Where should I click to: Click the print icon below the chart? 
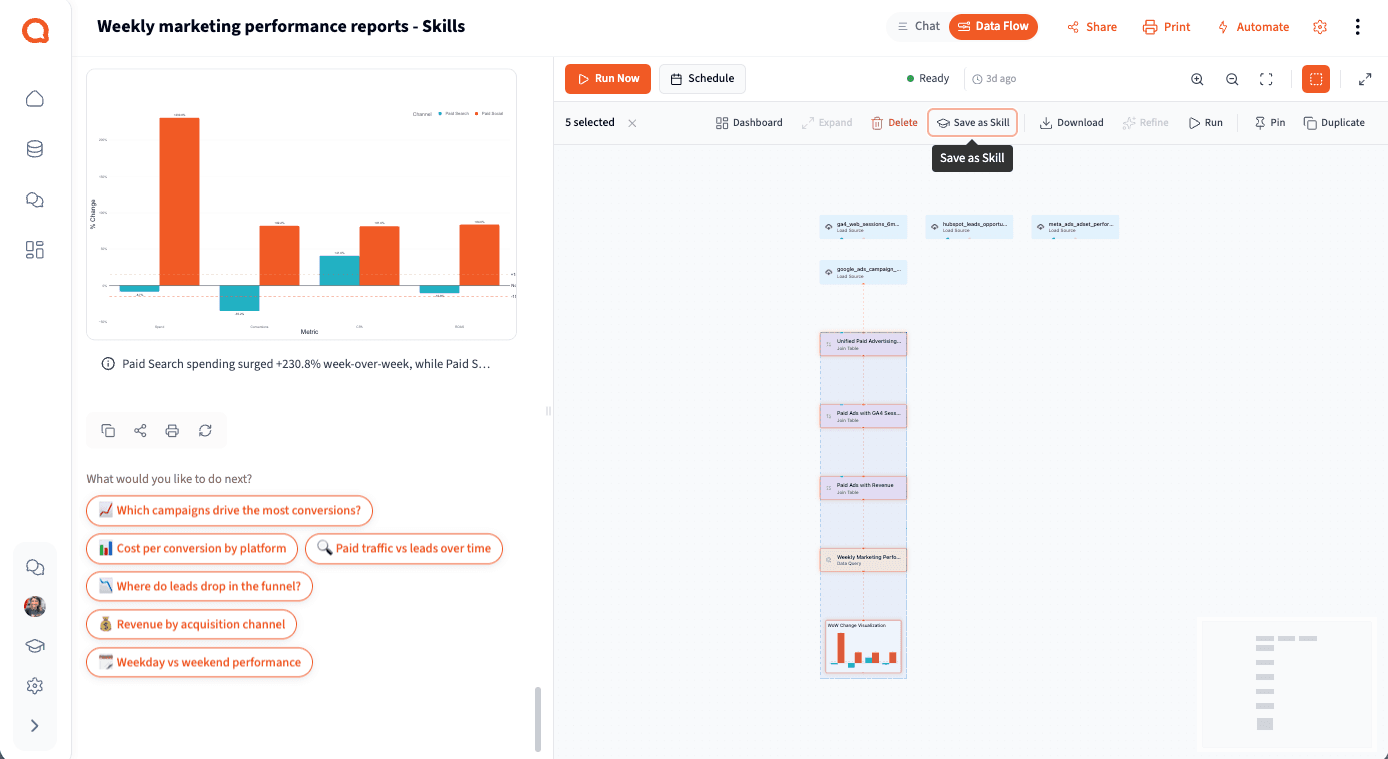tap(172, 431)
